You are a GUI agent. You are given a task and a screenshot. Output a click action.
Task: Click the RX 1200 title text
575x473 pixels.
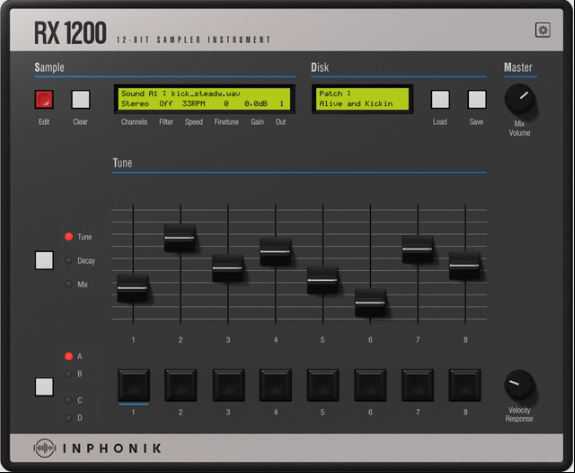[70, 33]
